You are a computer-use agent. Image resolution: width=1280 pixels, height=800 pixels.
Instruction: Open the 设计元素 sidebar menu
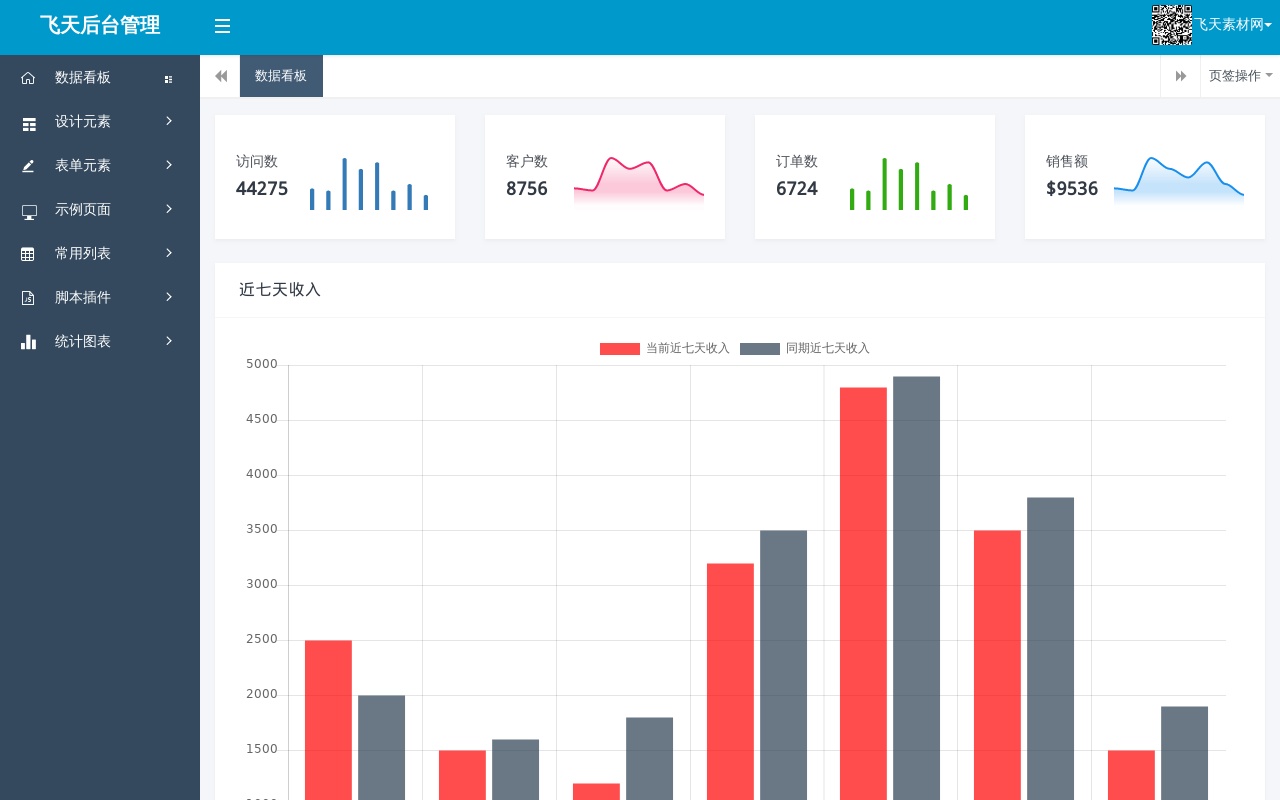pyautogui.click(x=100, y=121)
